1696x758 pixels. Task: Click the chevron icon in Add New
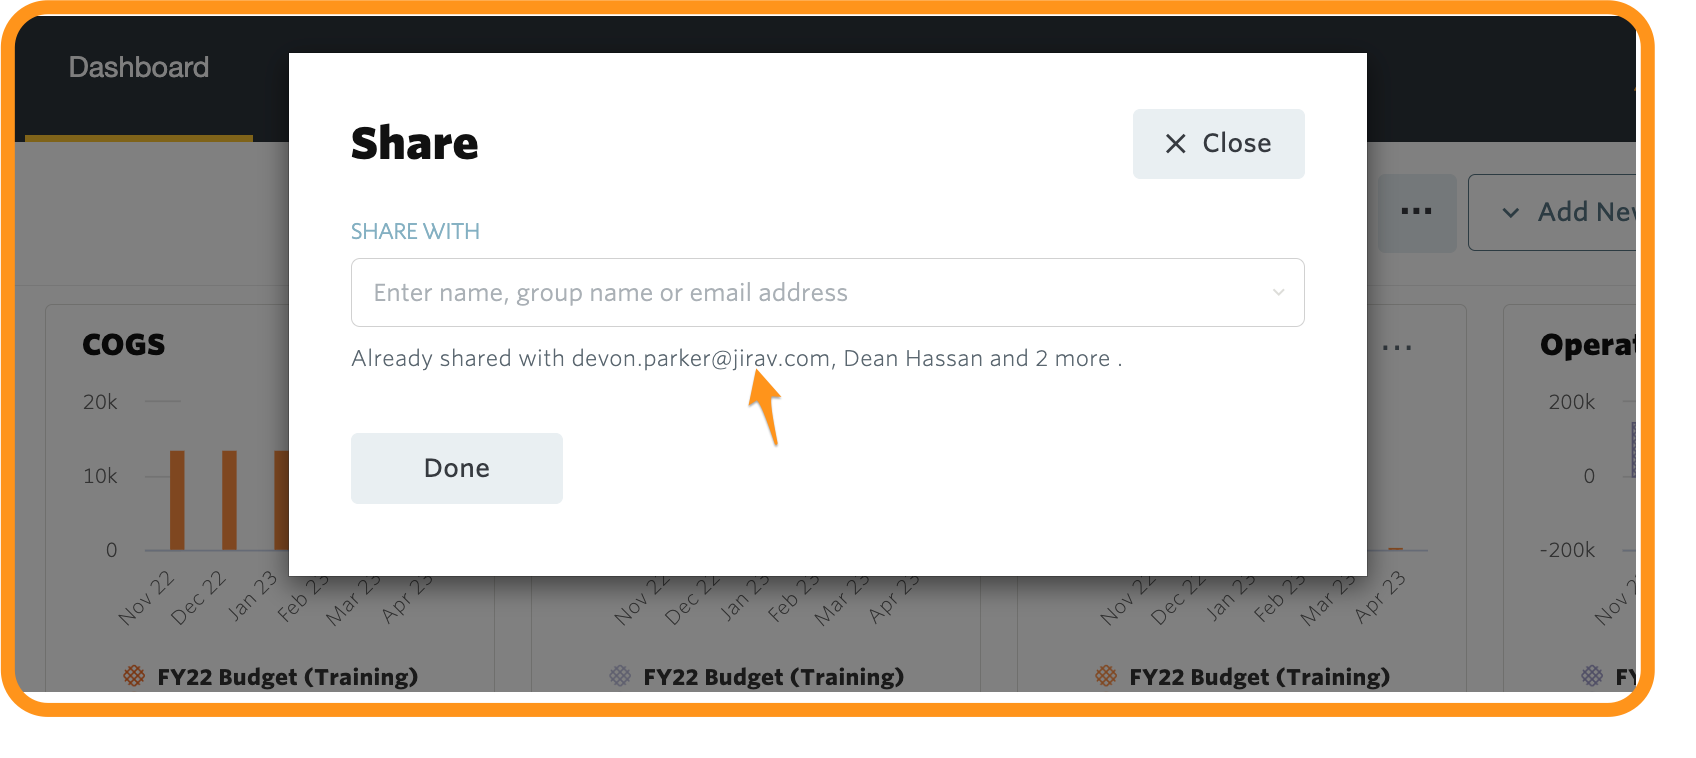1511,213
